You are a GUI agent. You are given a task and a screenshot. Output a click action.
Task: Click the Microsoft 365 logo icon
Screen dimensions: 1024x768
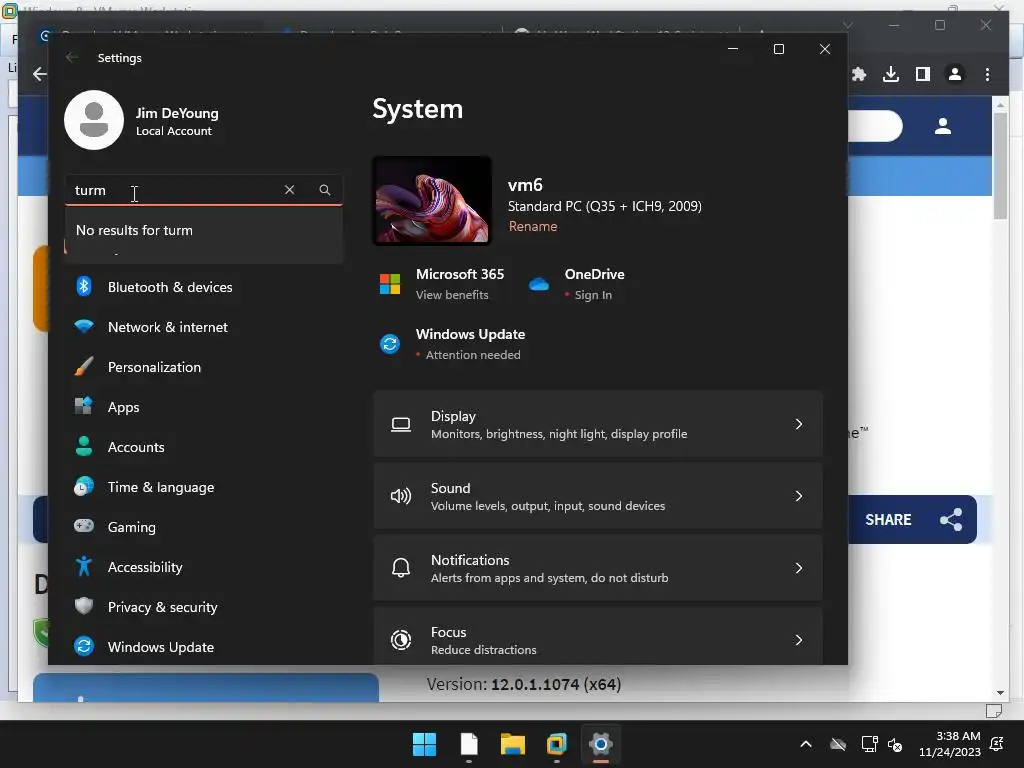click(390, 284)
